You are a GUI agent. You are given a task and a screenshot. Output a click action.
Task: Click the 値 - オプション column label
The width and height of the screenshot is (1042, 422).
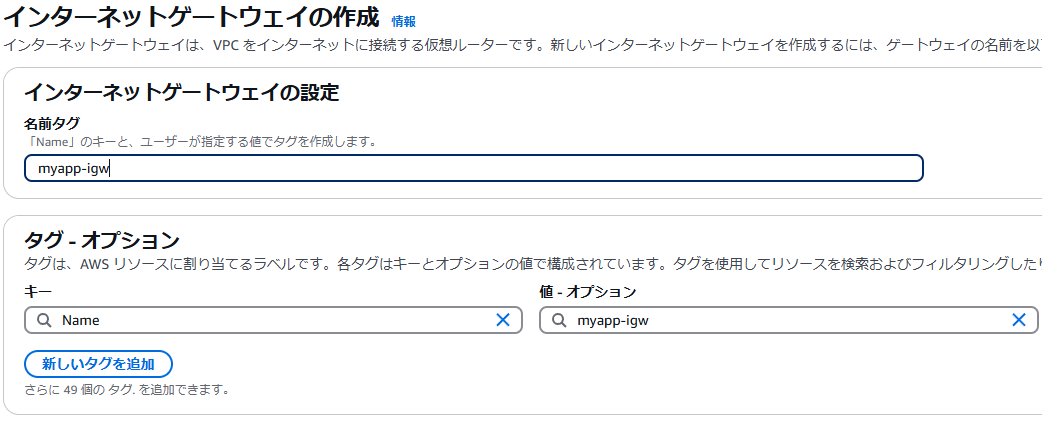588,291
